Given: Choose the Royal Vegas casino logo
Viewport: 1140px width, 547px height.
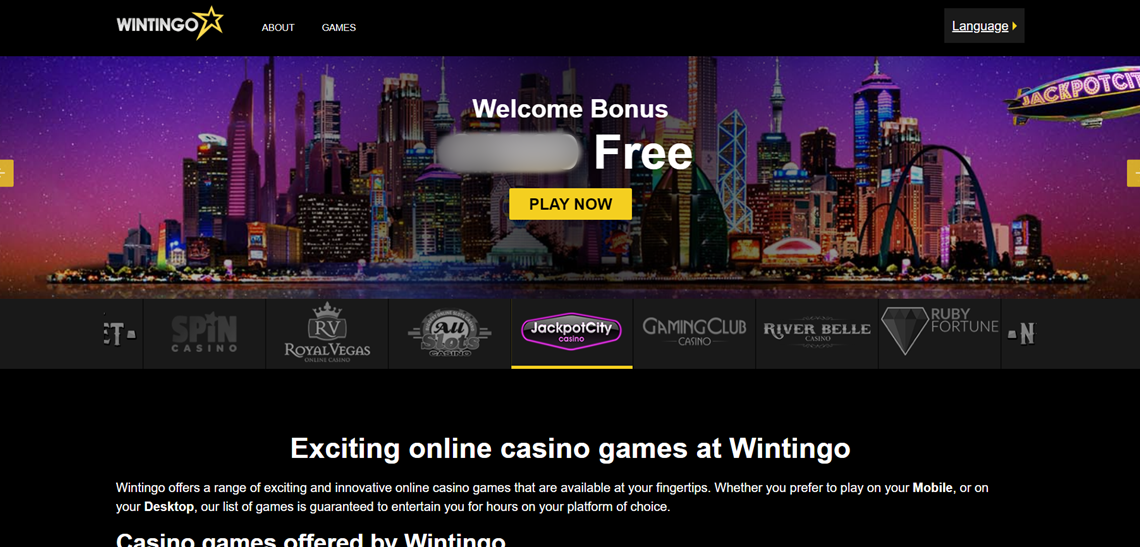Looking at the screenshot, I should coord(327,331).
